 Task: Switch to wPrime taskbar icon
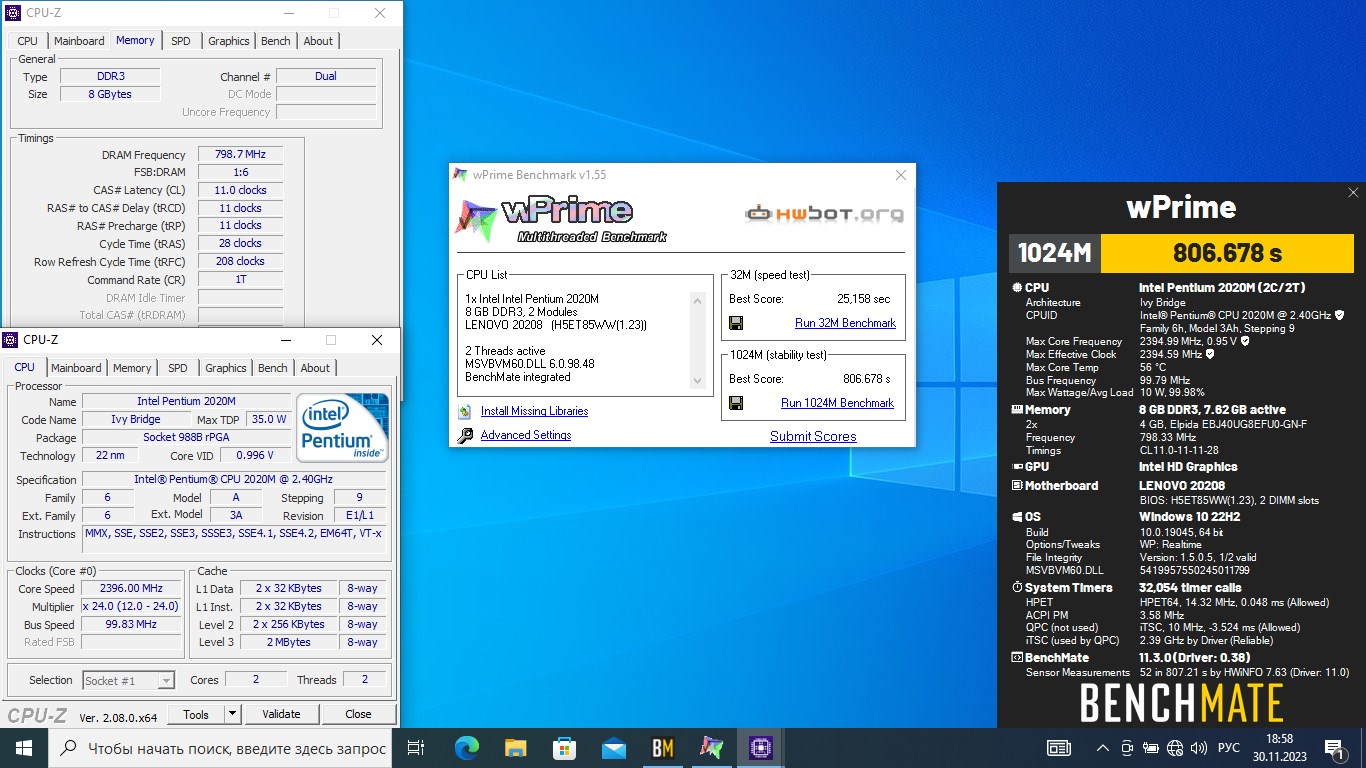click(711, 747)
